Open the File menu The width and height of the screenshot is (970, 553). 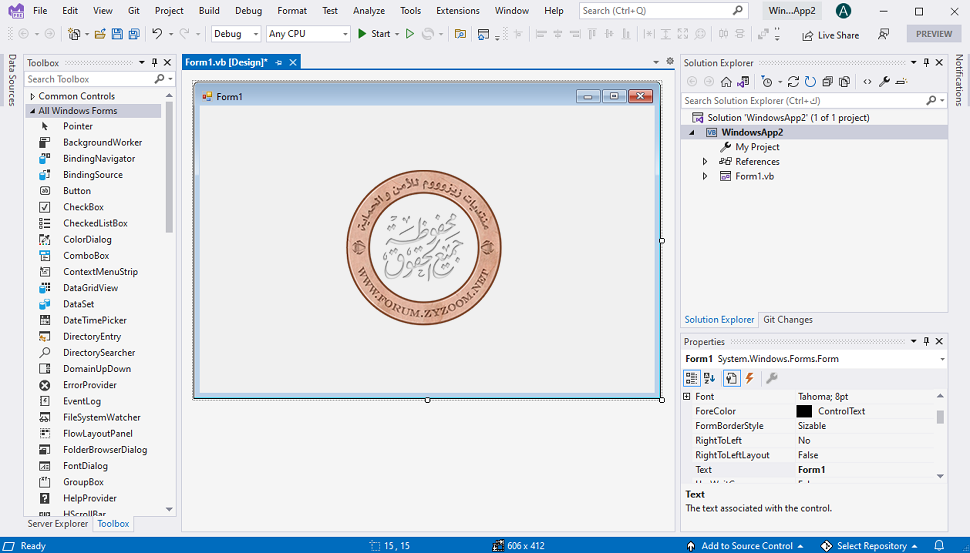(x=40, y=11)
